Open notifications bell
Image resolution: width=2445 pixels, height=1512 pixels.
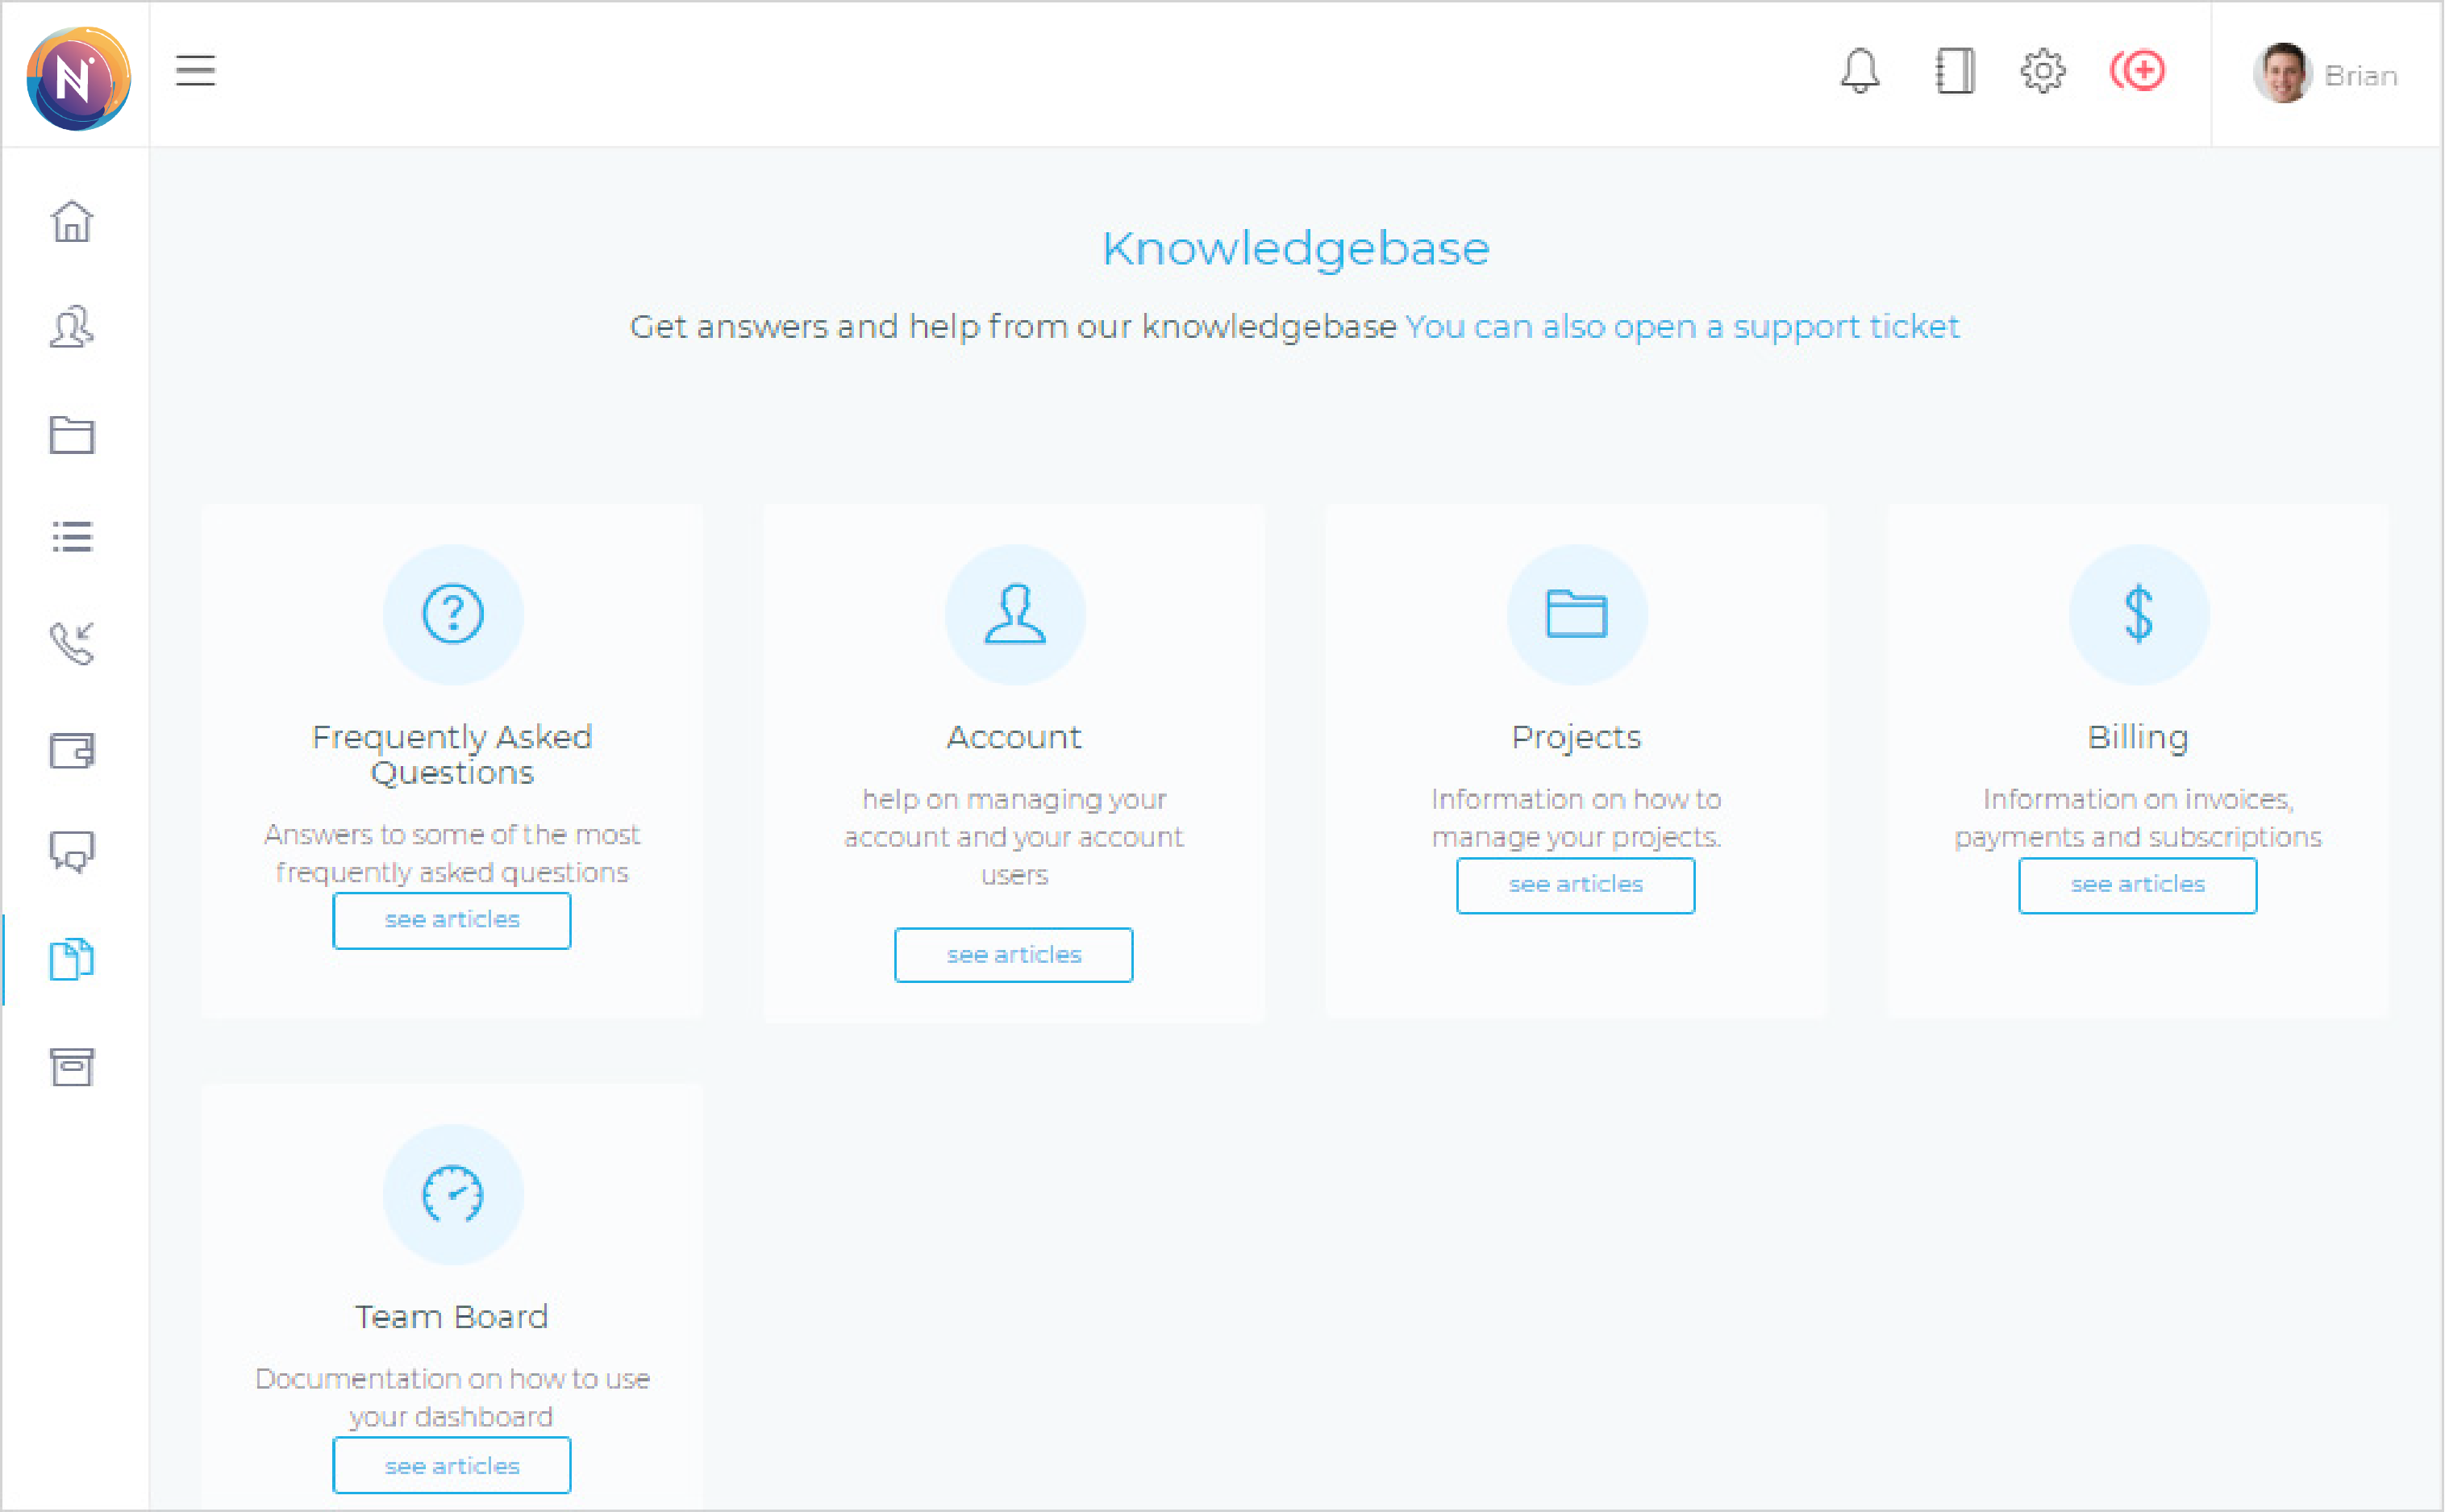pos(1860,71)
